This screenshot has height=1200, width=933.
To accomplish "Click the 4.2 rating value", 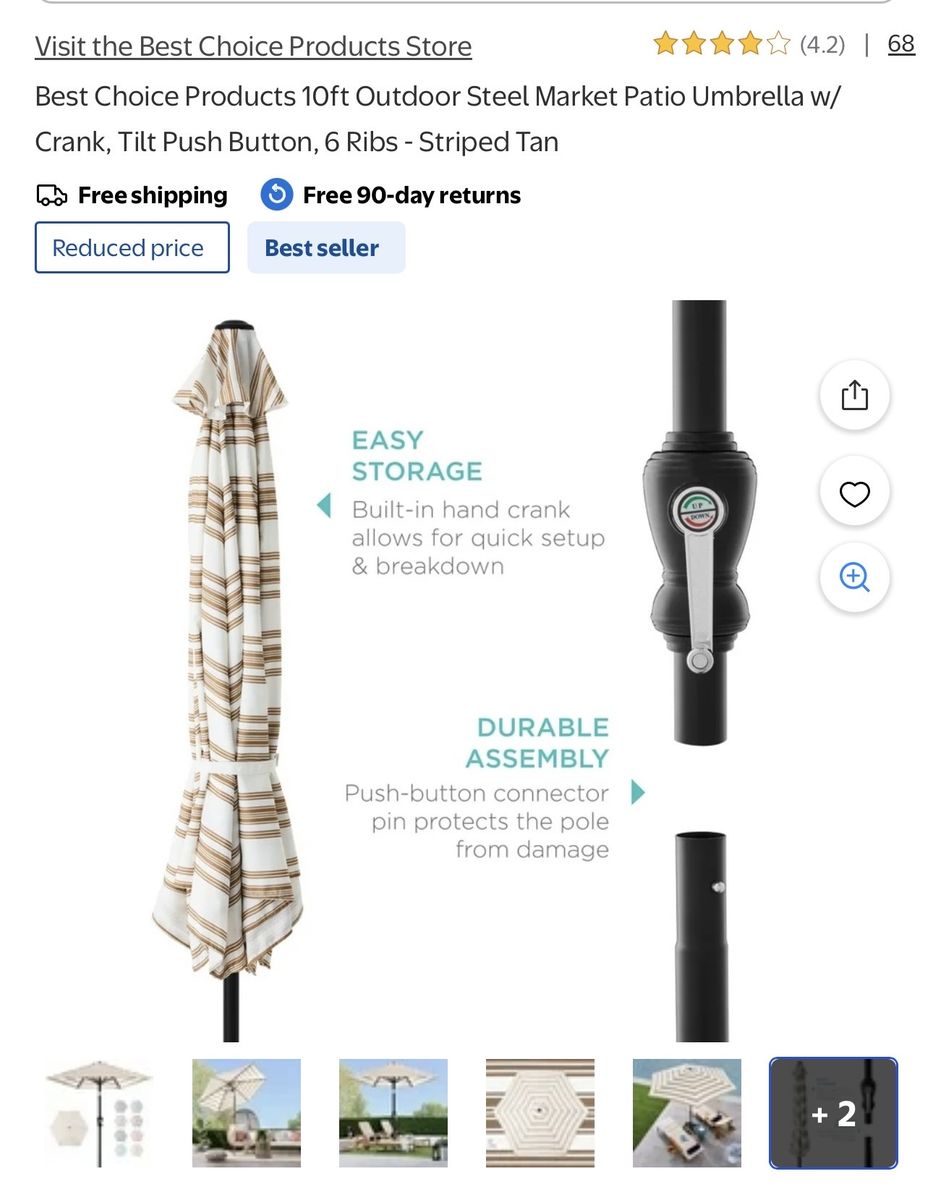I will click(x=822, y=45).
